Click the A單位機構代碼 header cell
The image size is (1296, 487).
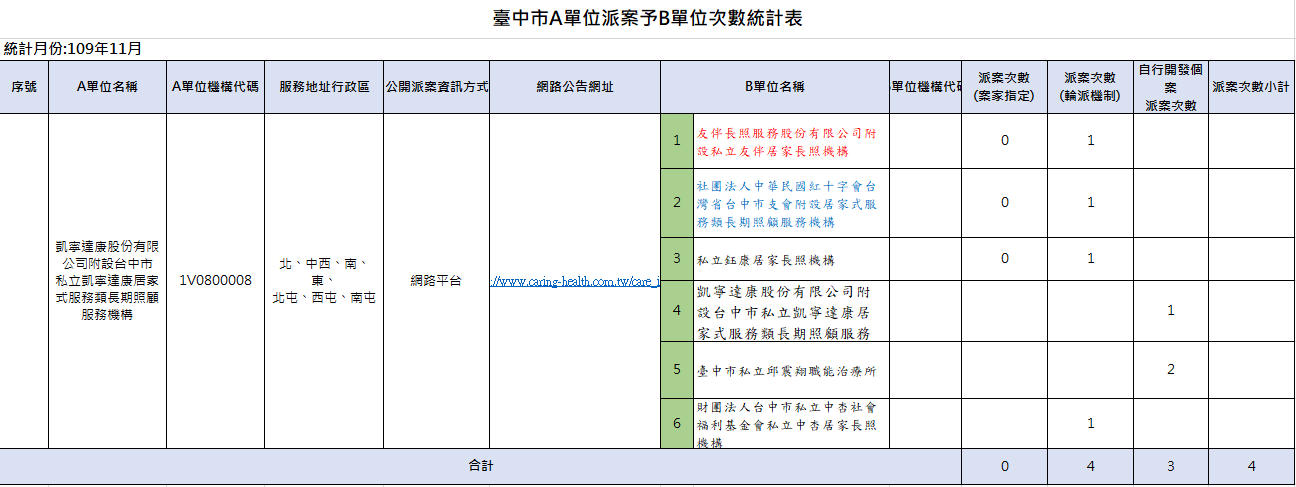point(215,87)
